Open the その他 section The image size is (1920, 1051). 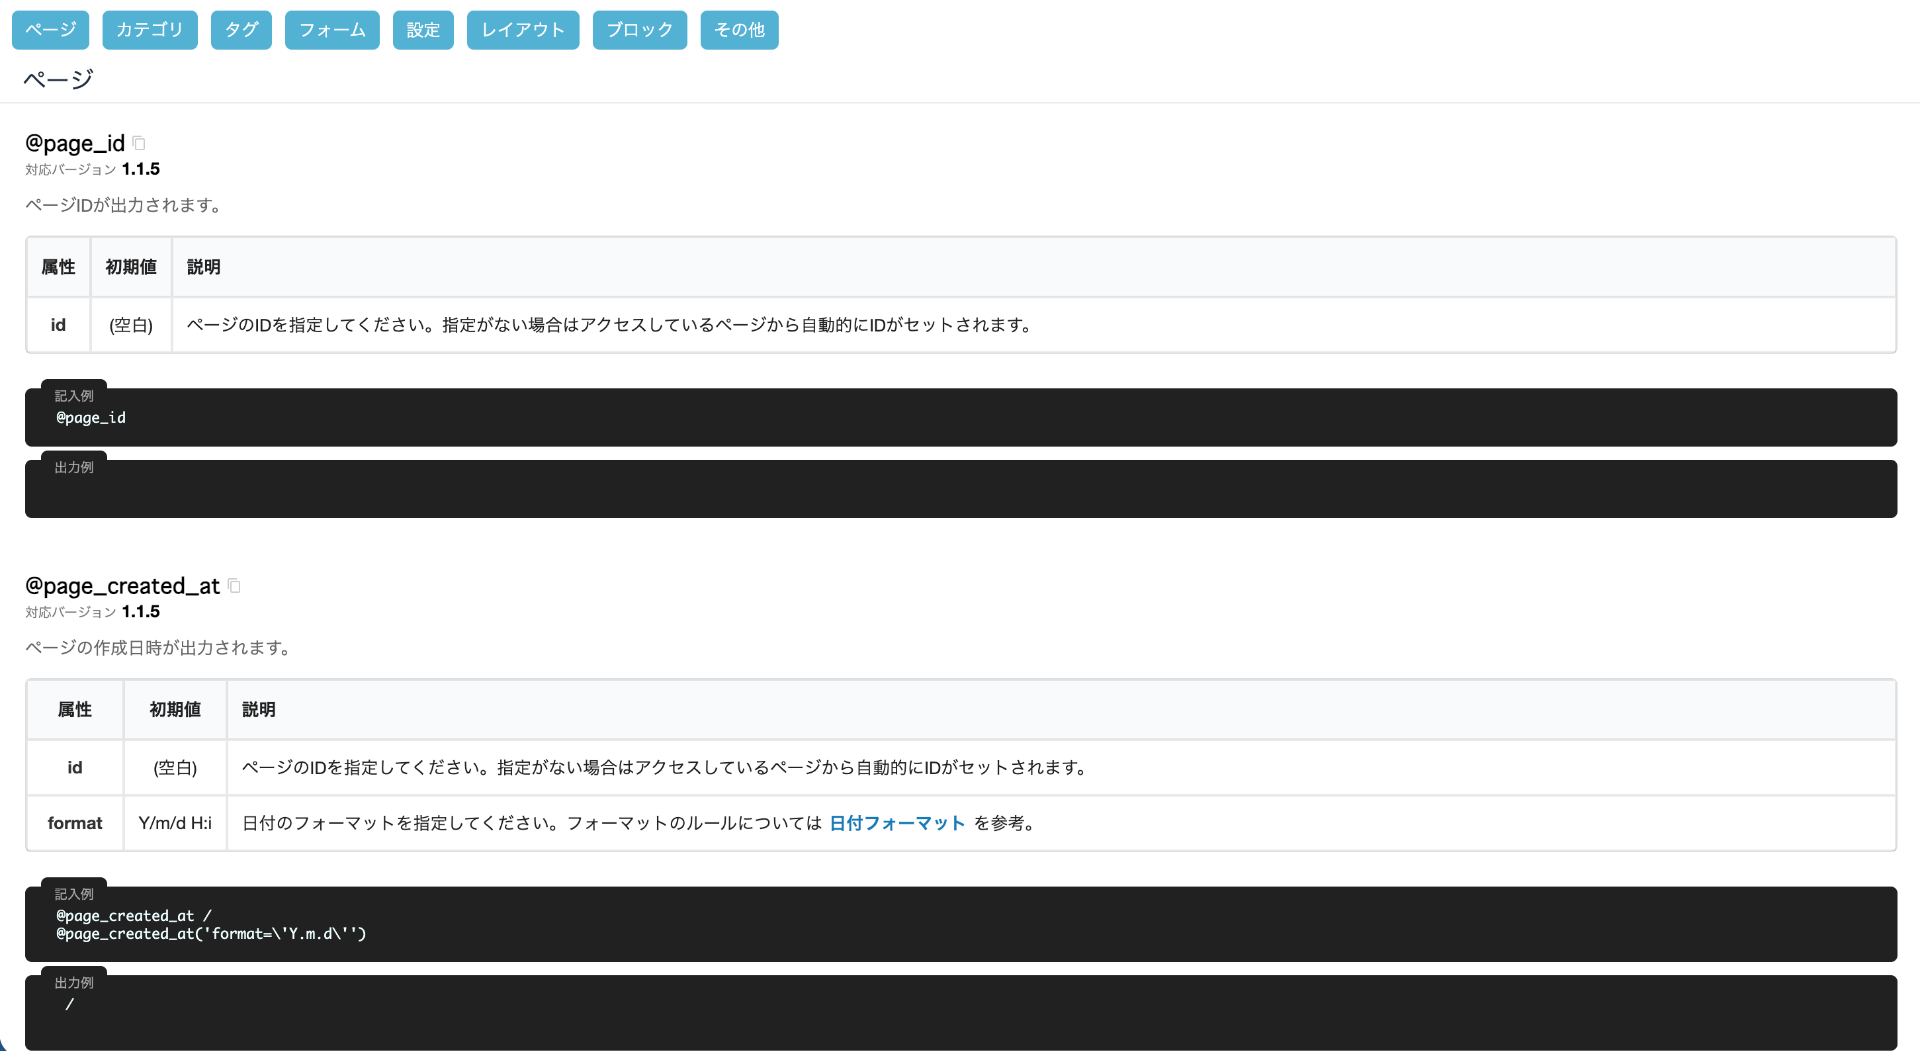click(x=739, y=30)
